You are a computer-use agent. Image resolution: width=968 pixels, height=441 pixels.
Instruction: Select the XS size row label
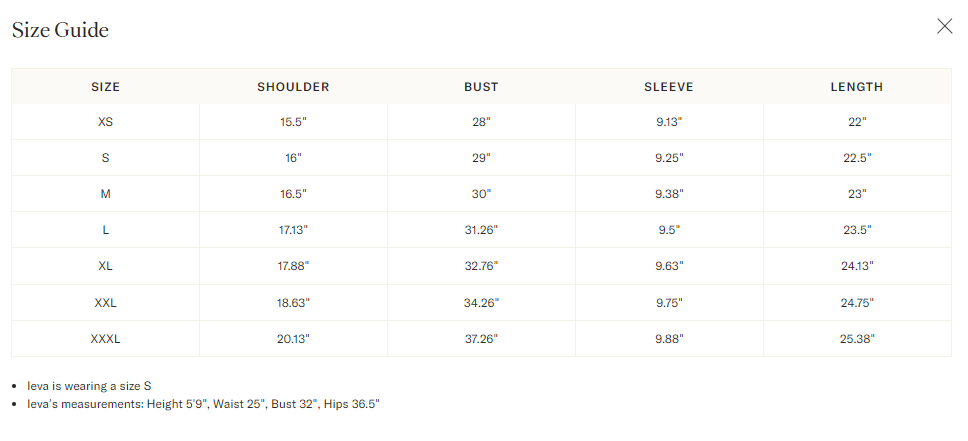pyautogui.click(x=105, y=122)
